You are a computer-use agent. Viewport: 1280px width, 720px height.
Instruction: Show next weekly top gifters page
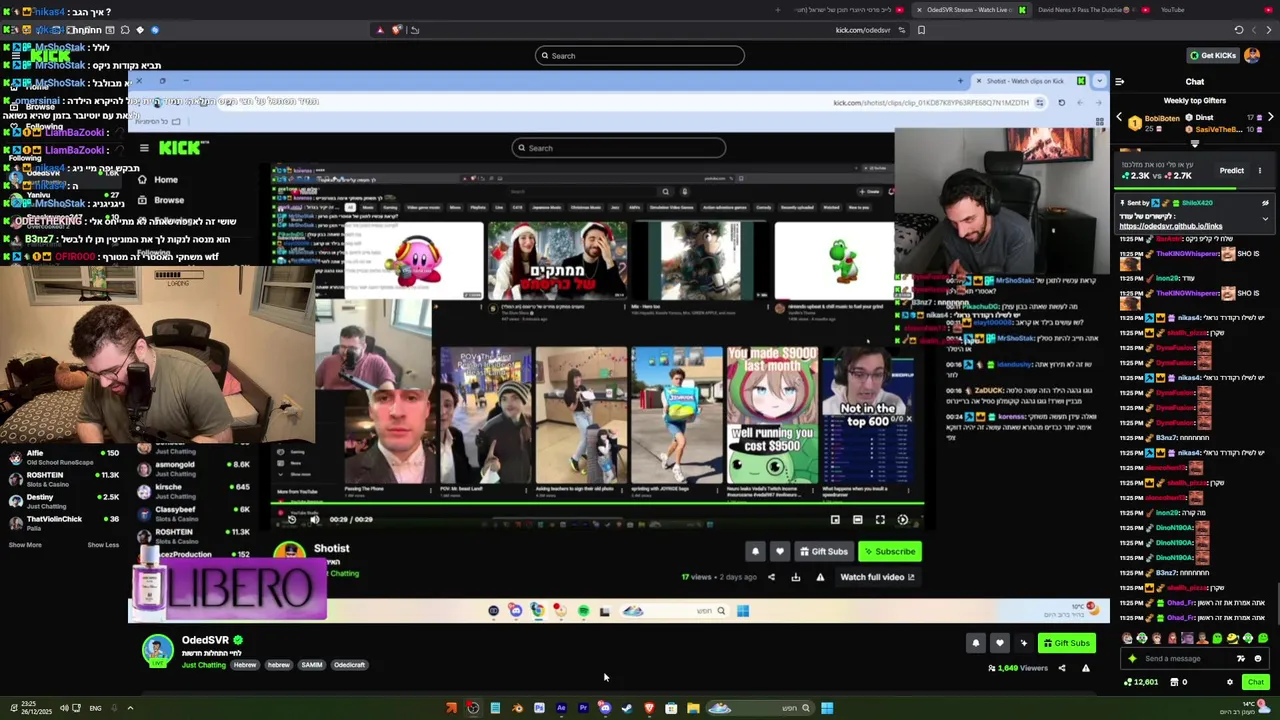coord(1270,118)
